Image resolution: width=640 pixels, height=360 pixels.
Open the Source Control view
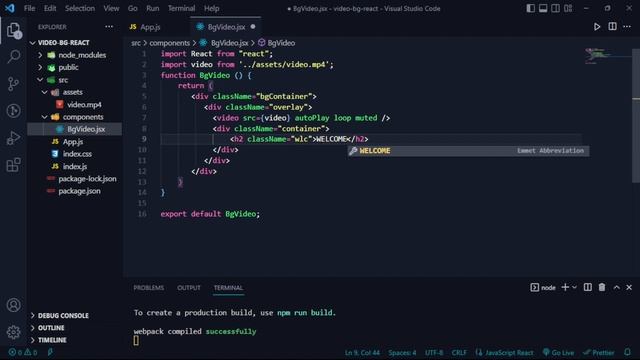pos(13,84)
